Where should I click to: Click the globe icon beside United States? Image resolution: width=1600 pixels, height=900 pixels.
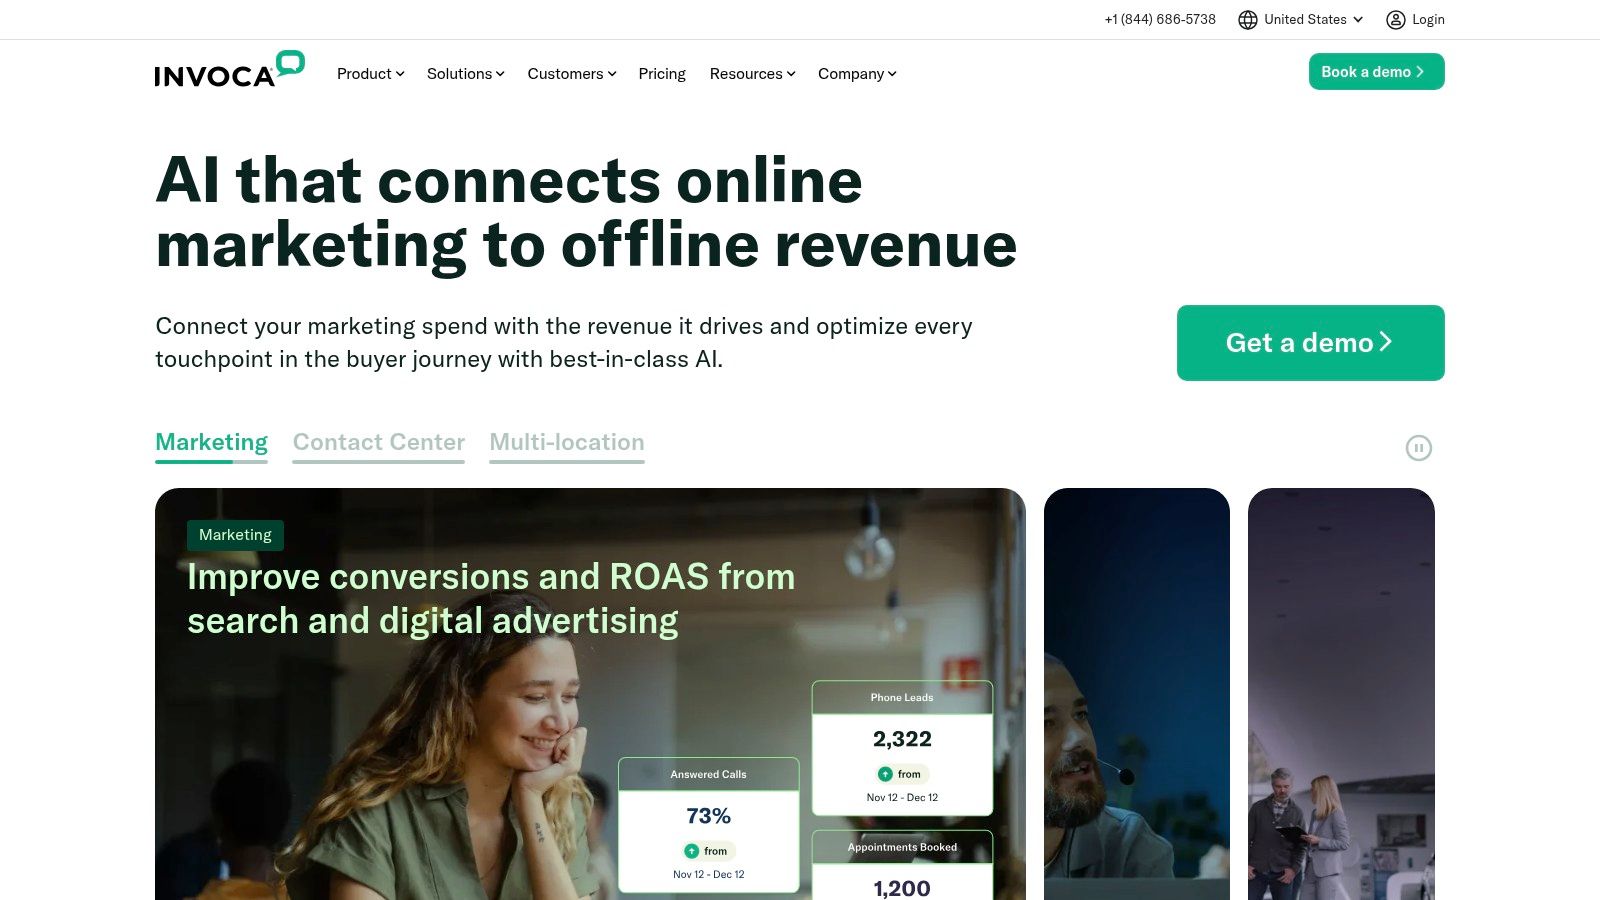[1247, 20]
